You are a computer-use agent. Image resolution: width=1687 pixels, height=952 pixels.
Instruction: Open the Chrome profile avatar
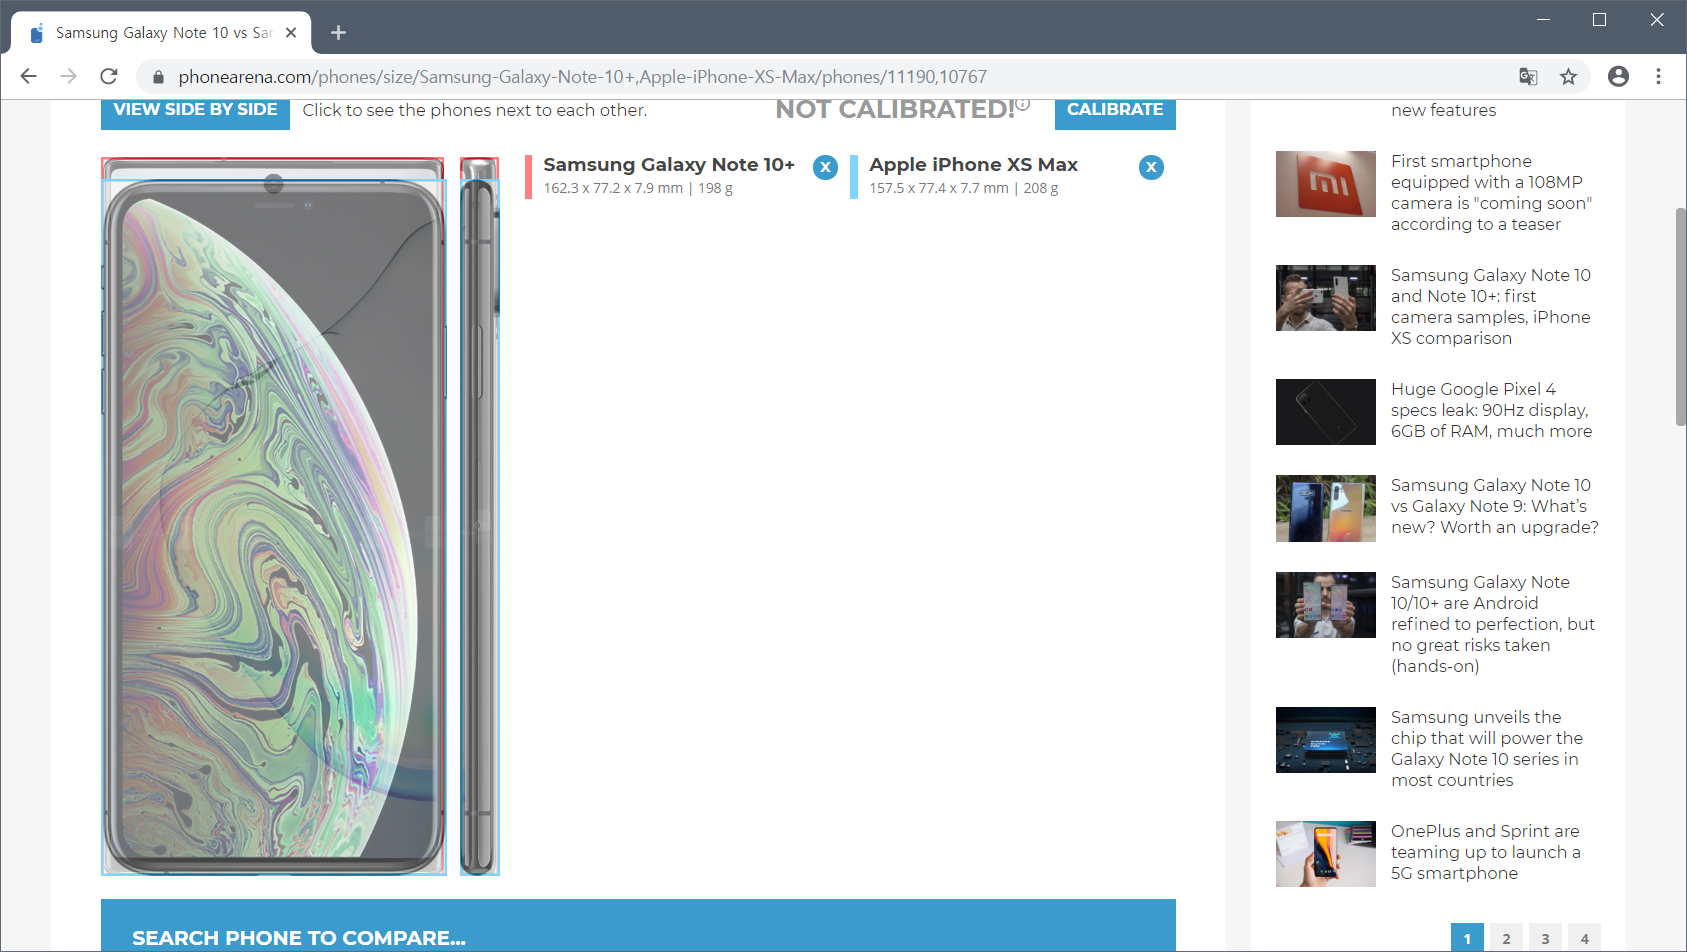pyautogui.click(x=1618, y=76)
